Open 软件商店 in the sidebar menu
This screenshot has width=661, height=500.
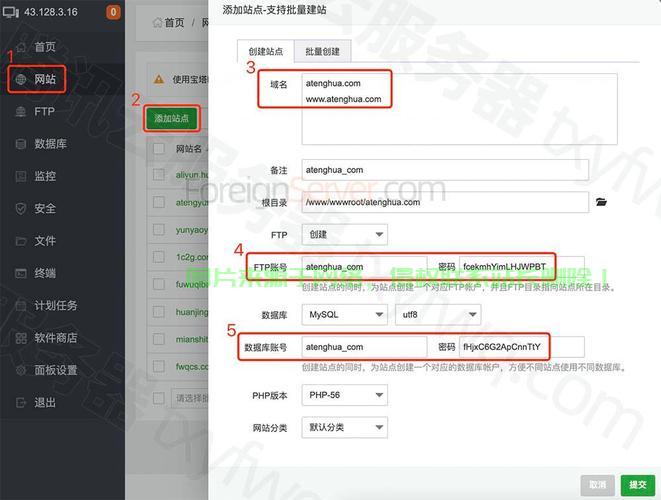[56, 338]
